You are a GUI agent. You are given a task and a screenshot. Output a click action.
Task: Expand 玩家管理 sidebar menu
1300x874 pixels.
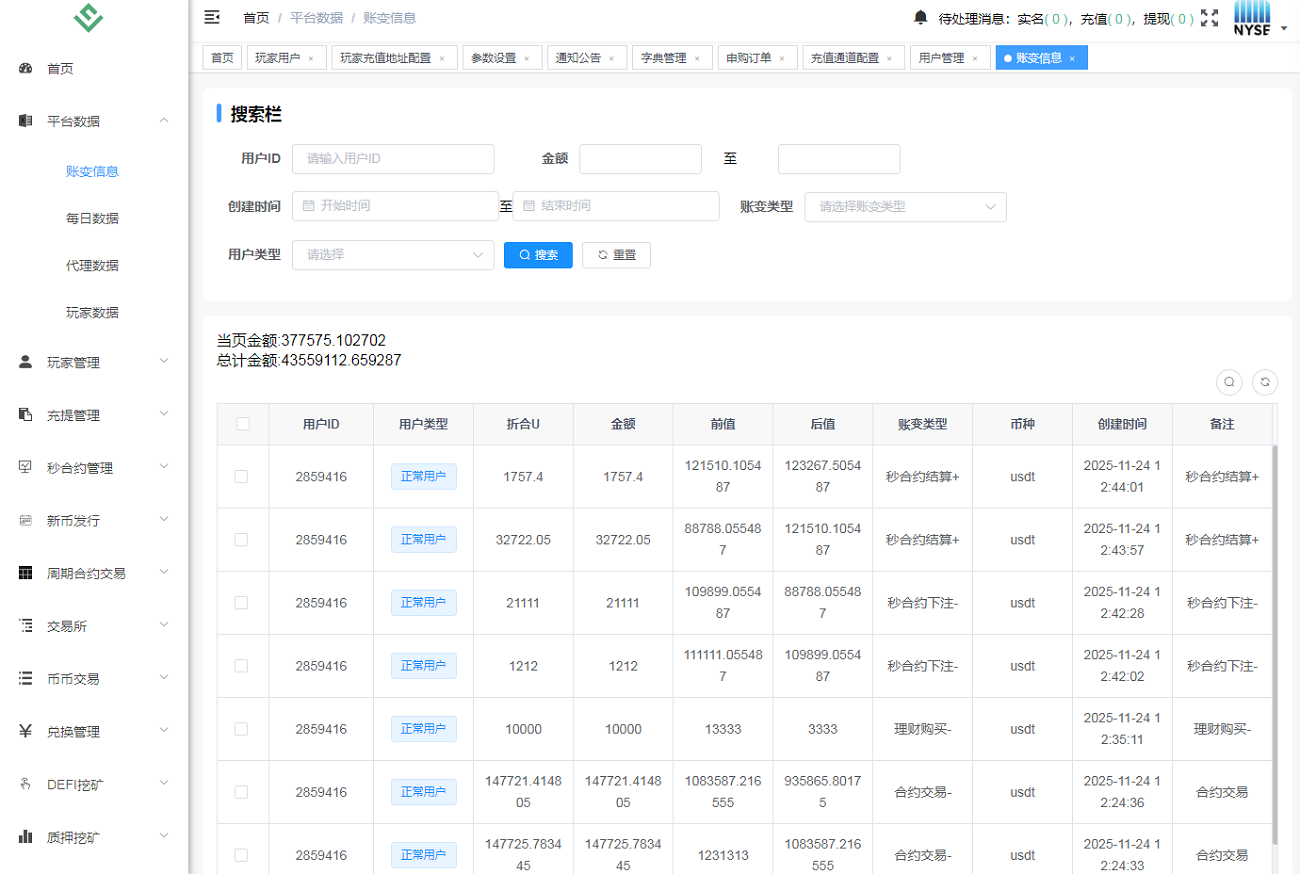[94, 363]
